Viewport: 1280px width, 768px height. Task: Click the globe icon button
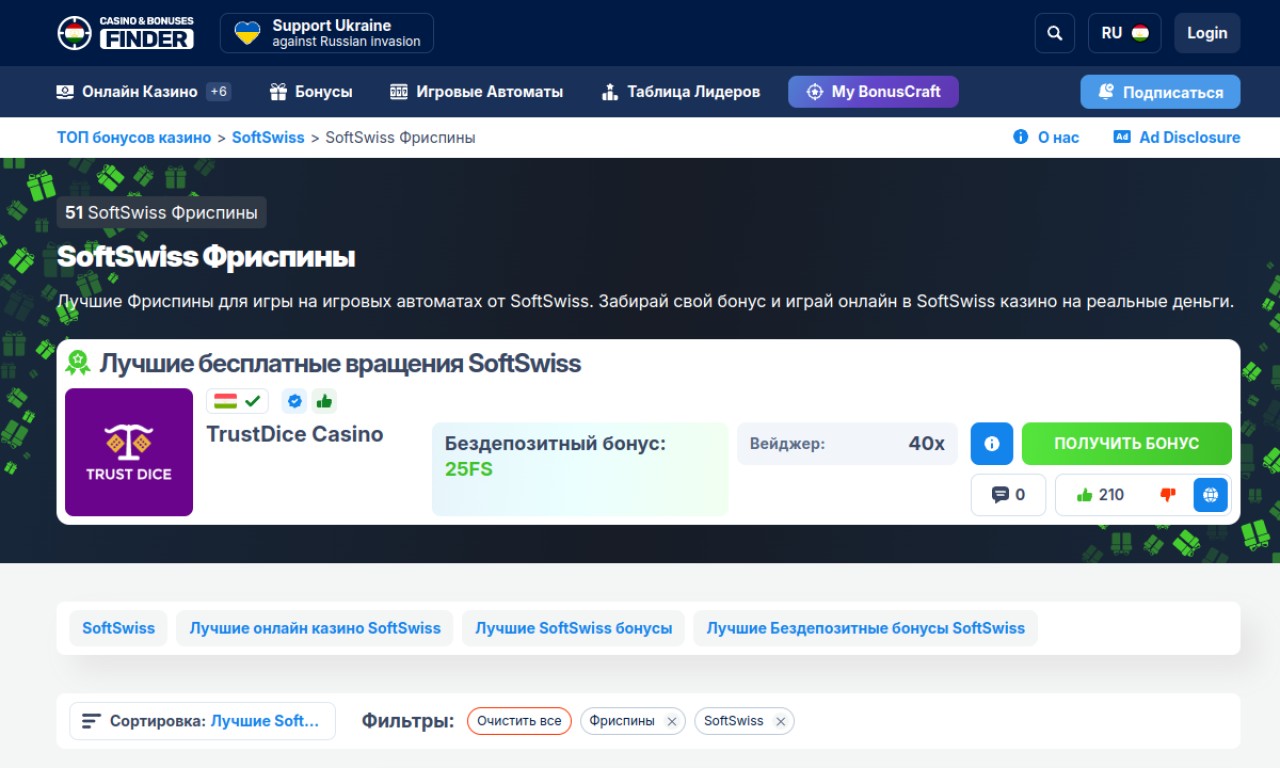pyautogui.click(x=1210, y=495)
